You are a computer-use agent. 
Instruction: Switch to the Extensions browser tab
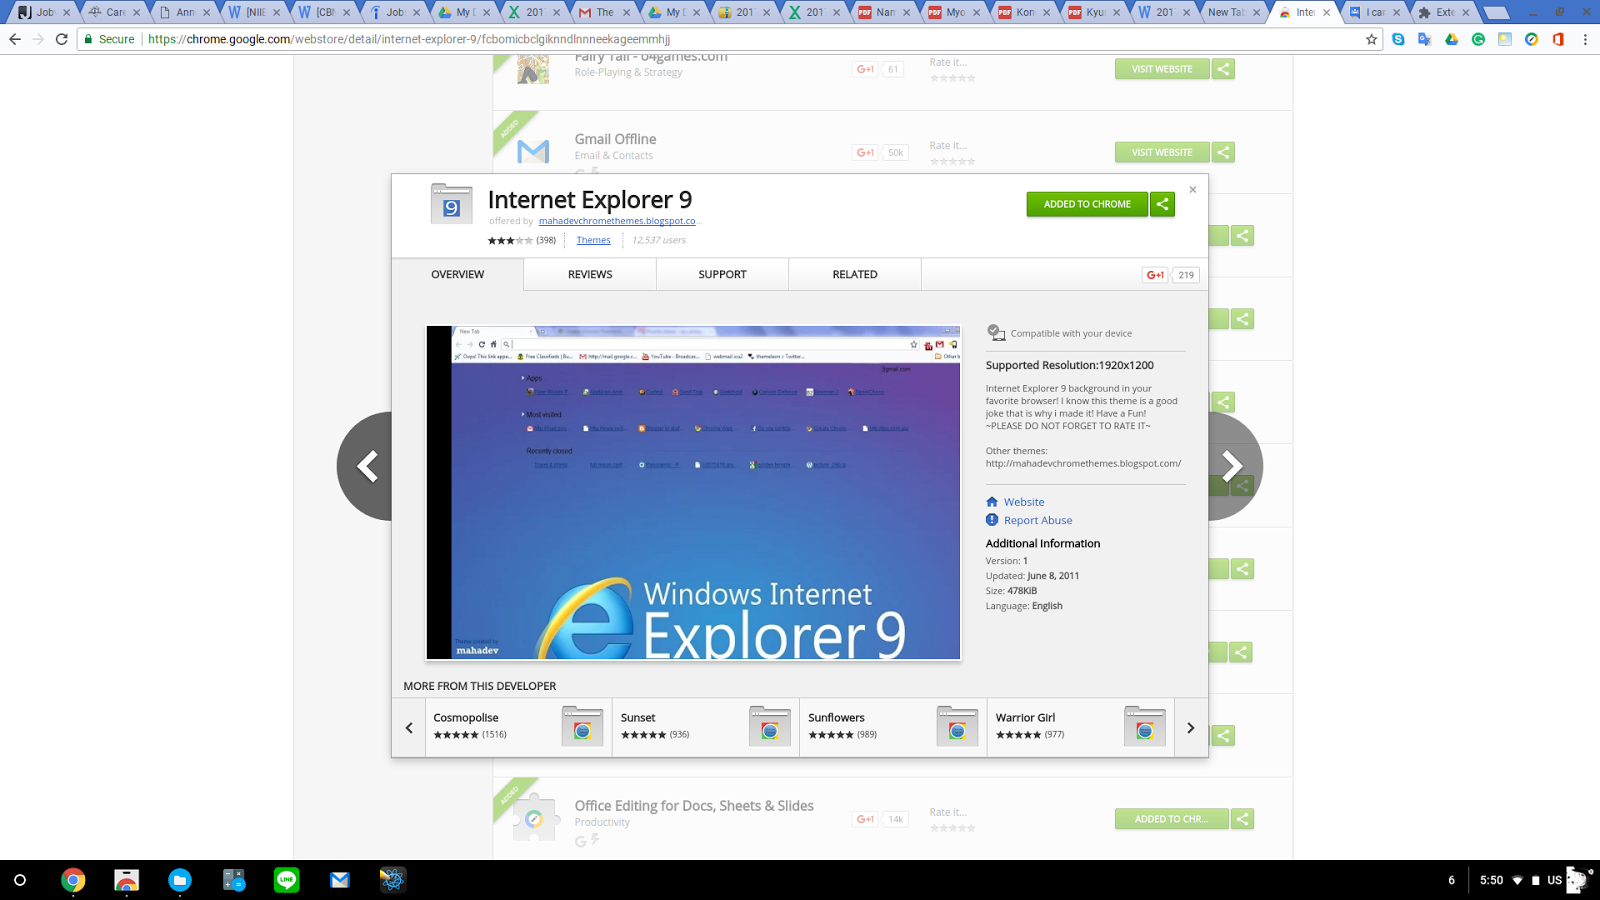1444,12
